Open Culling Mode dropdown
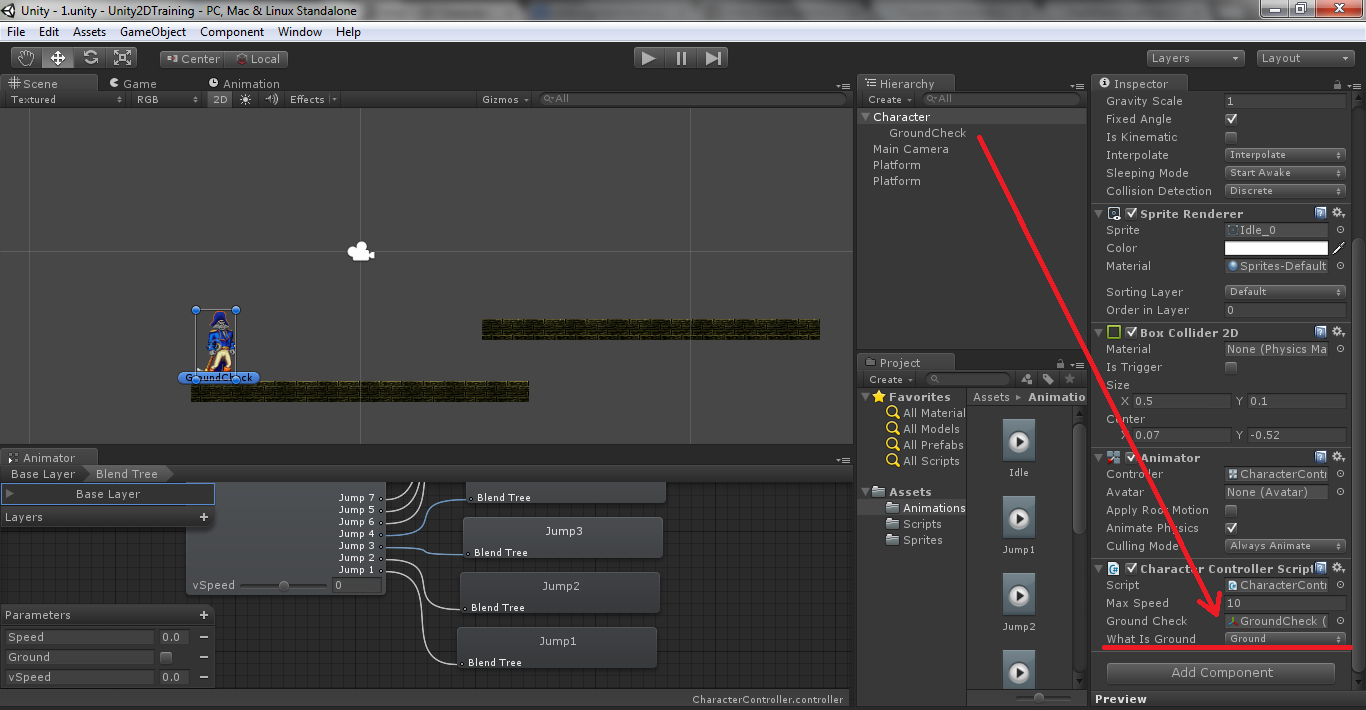The height and width of the screenshot is (710, 1366). coord(1285,546)
